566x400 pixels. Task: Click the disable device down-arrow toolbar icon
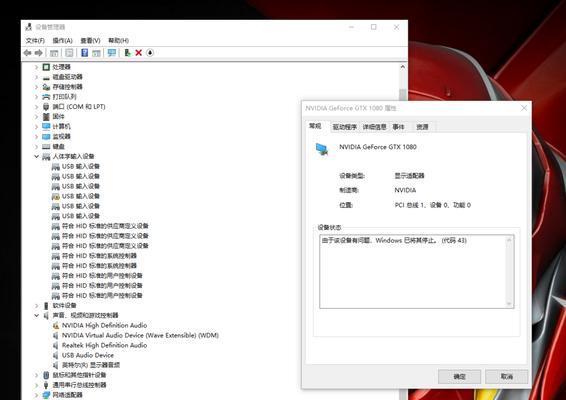click(x=150, y=53)
